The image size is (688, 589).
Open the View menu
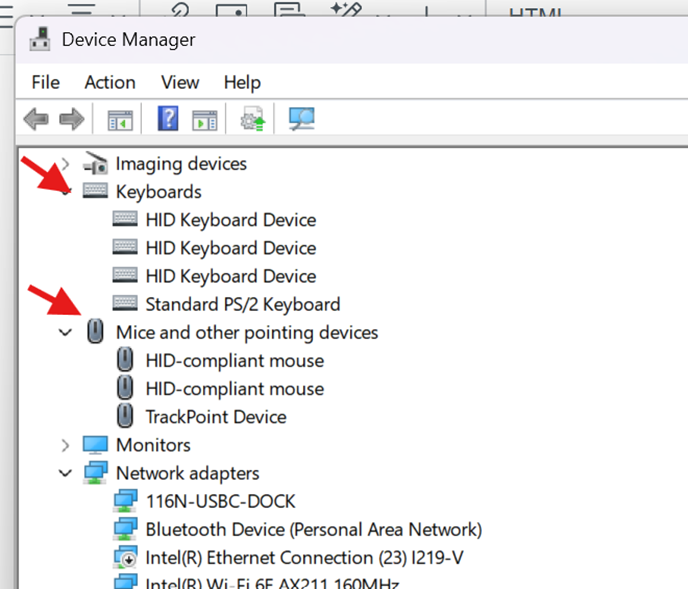(x=180, y=82)
